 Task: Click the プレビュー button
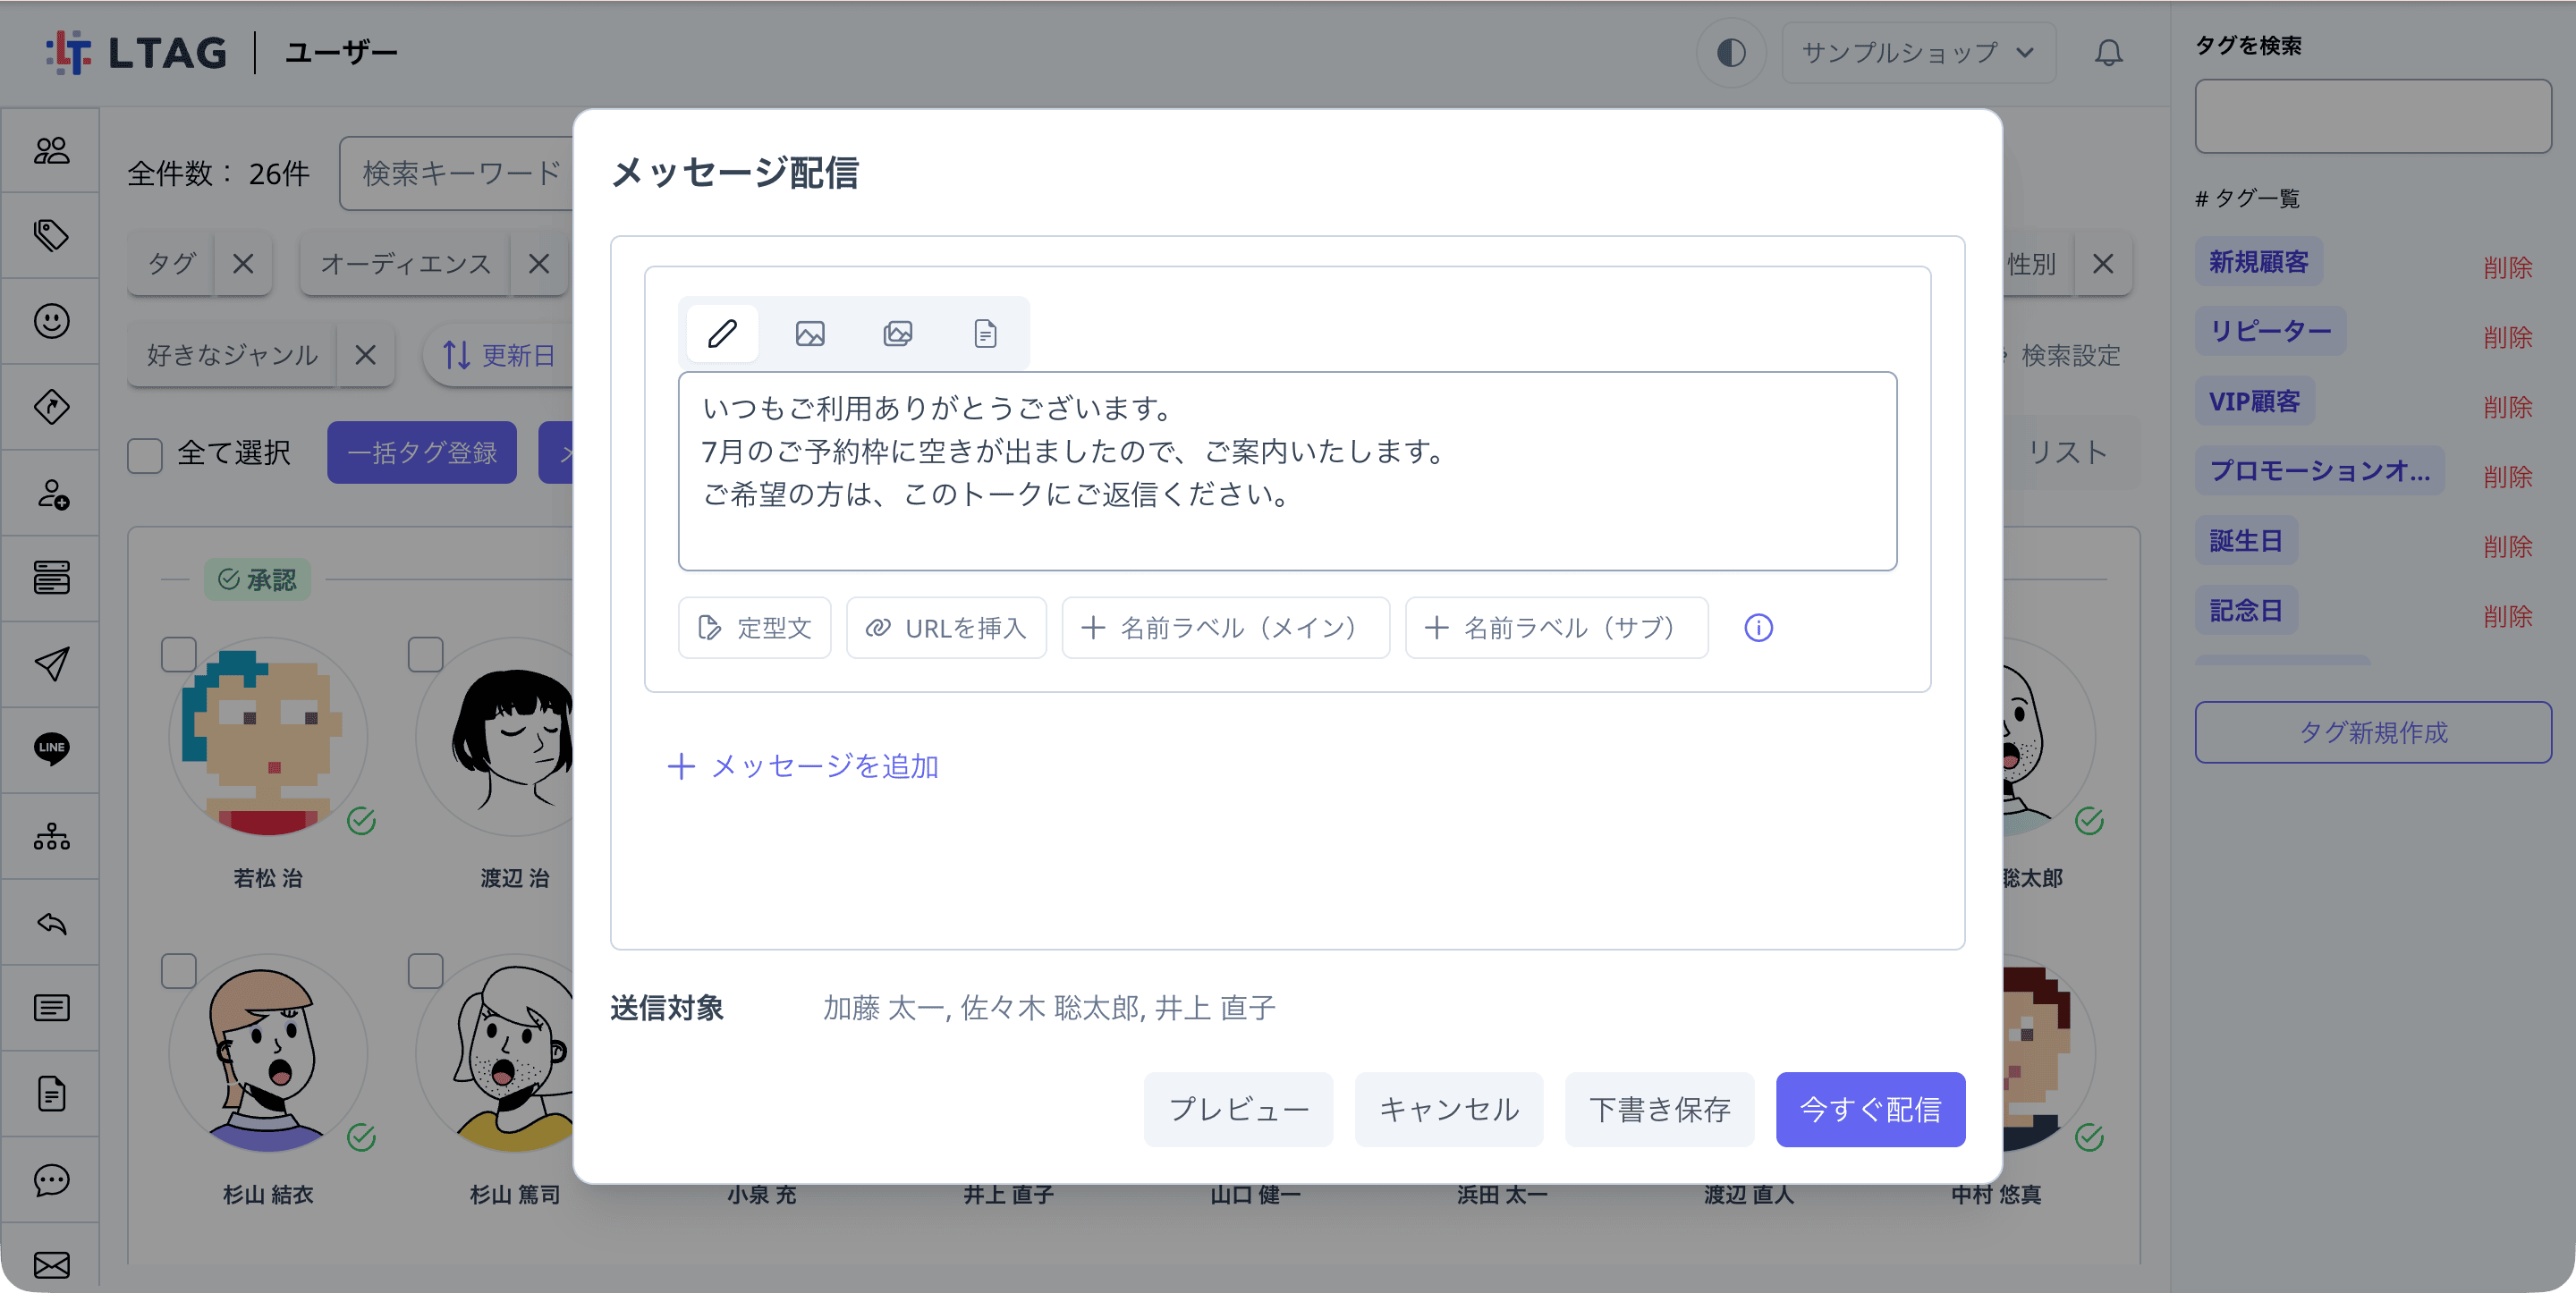(1238, 1109)
